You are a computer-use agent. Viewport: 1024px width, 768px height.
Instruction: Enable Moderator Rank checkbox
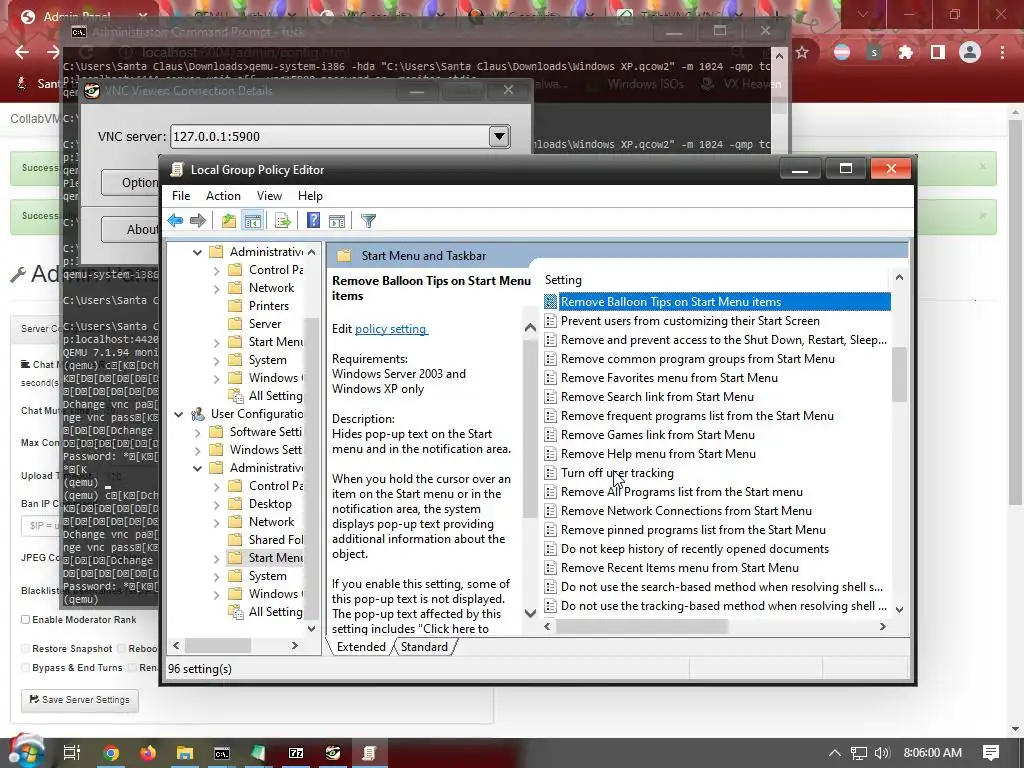tap(25, 619)
